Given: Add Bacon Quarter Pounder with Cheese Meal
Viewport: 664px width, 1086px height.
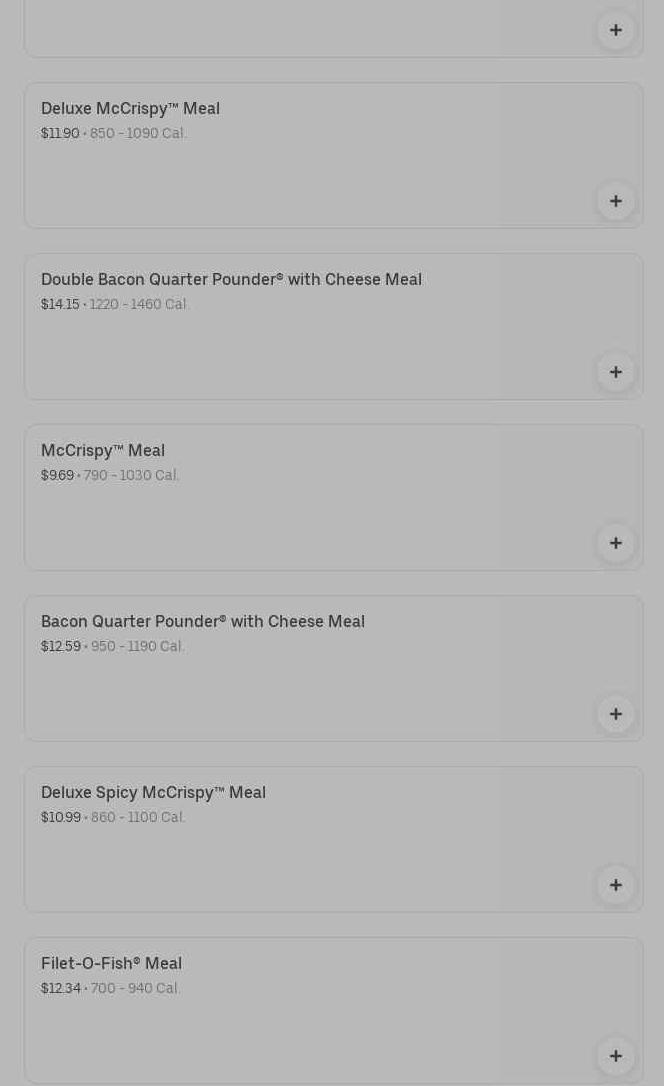Looking at the screenshot, I should [615, 714].
